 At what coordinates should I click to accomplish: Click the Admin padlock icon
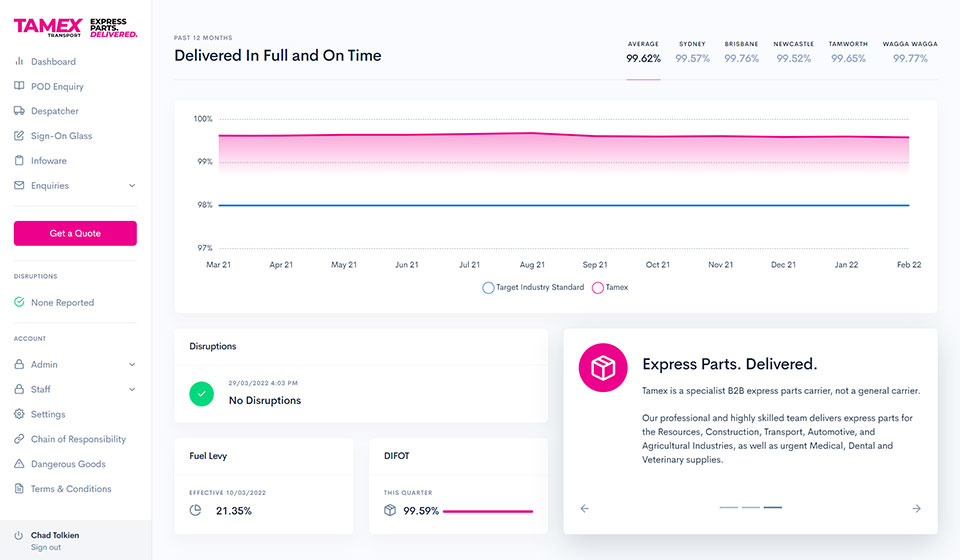(19, 364)
